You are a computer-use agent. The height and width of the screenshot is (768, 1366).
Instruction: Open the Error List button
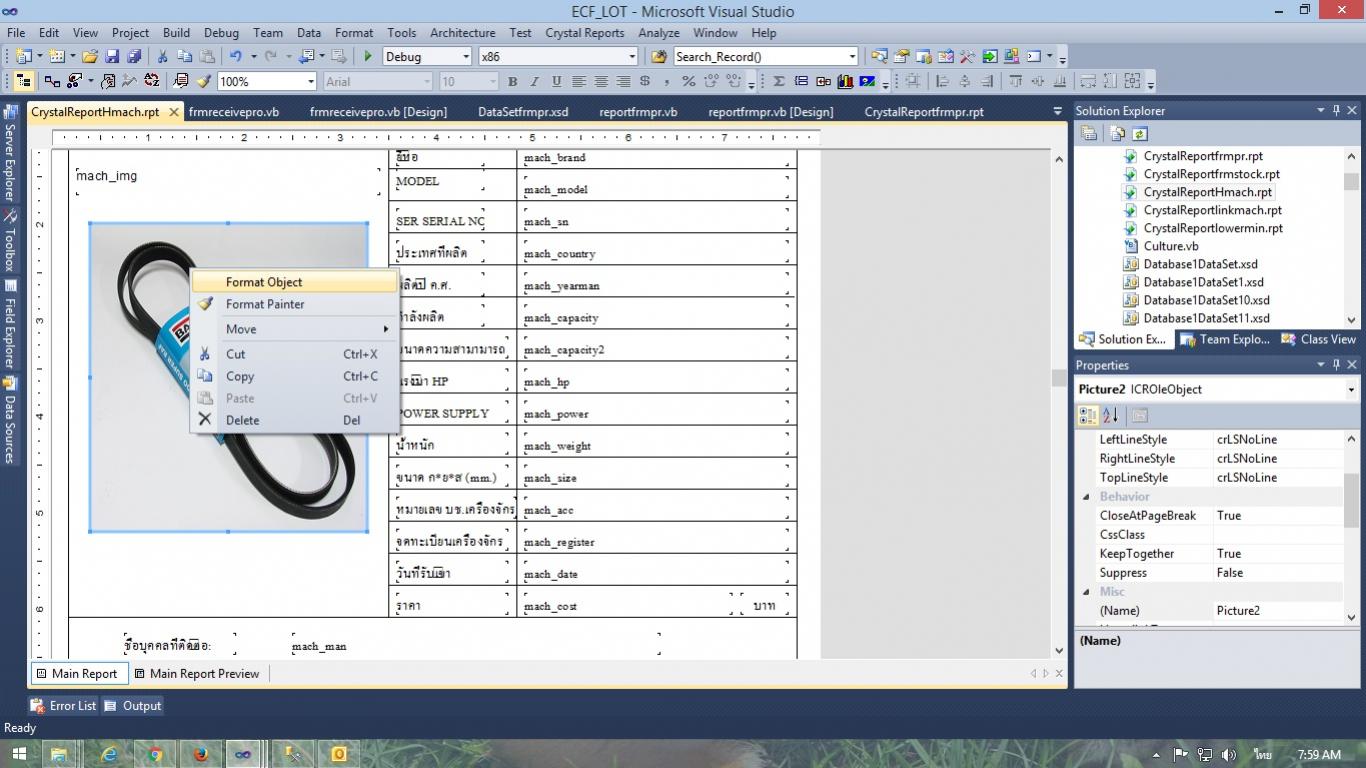pyautogui.click(x=64, y=706)
